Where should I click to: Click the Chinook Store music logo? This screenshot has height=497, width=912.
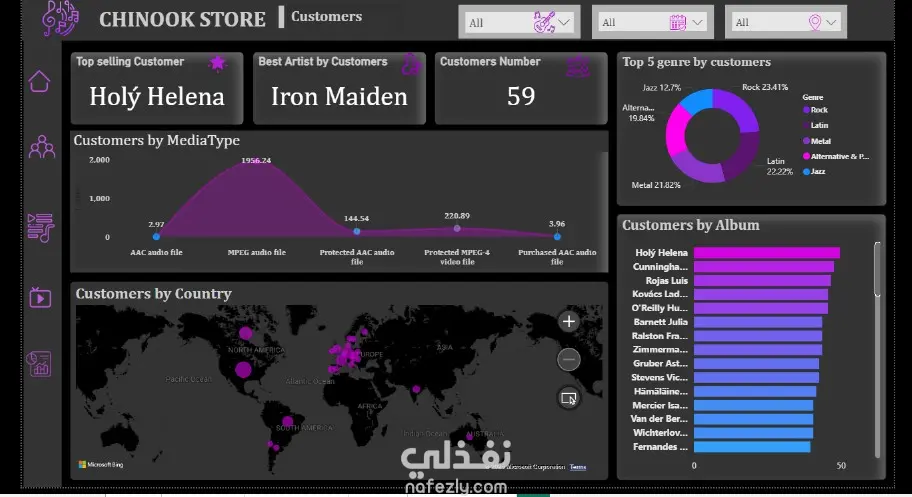(60, 18)
